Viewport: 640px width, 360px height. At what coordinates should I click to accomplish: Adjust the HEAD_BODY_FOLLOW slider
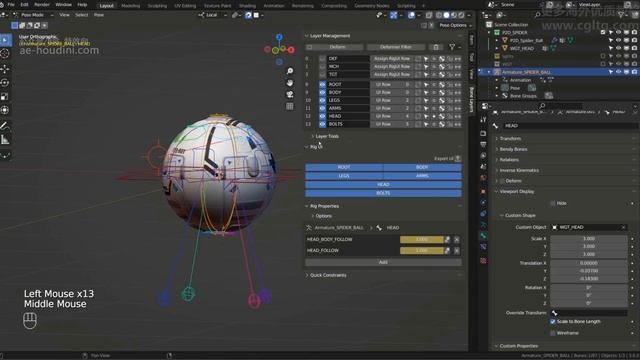click(422, 240)
